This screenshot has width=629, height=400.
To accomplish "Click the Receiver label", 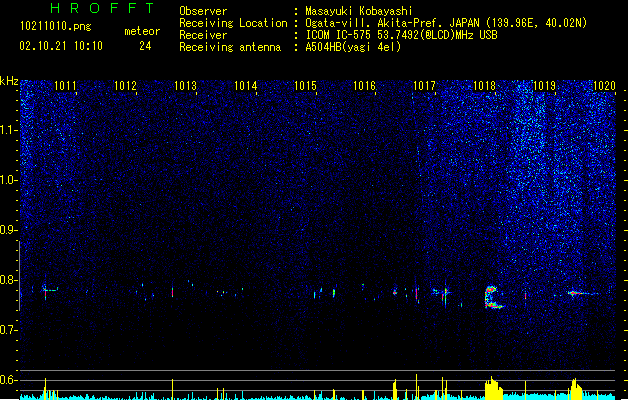I will [203, 35].
